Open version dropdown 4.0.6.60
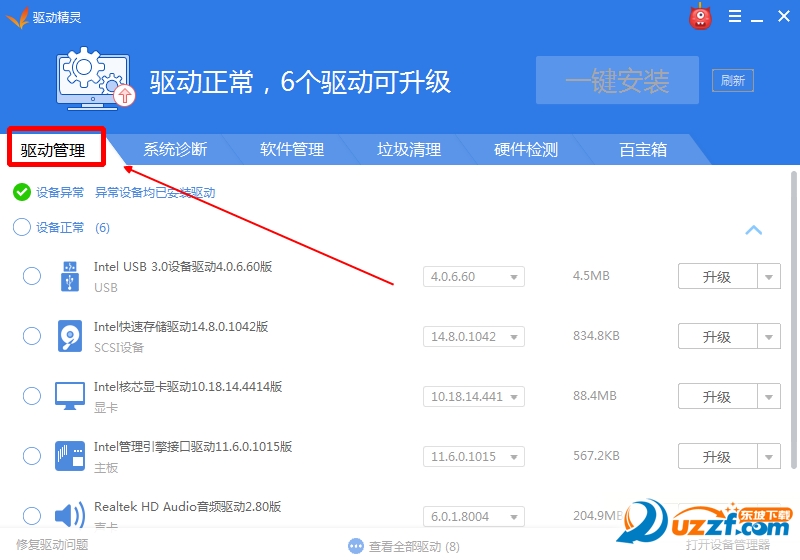800x560 pixels. [x=474, y=276]
